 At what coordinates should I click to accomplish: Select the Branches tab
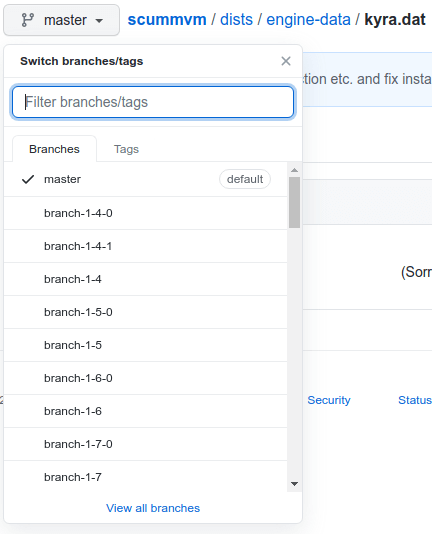tap(55, 149)
